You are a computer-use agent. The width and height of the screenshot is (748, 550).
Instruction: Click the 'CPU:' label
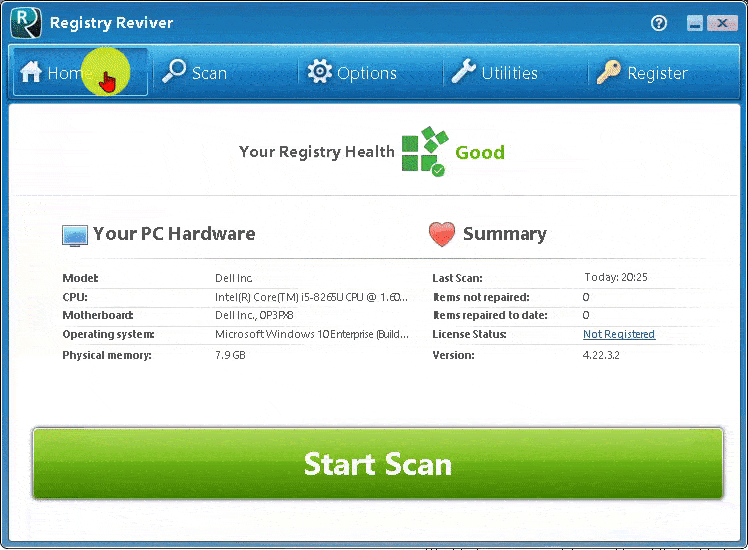coord(75,297)
